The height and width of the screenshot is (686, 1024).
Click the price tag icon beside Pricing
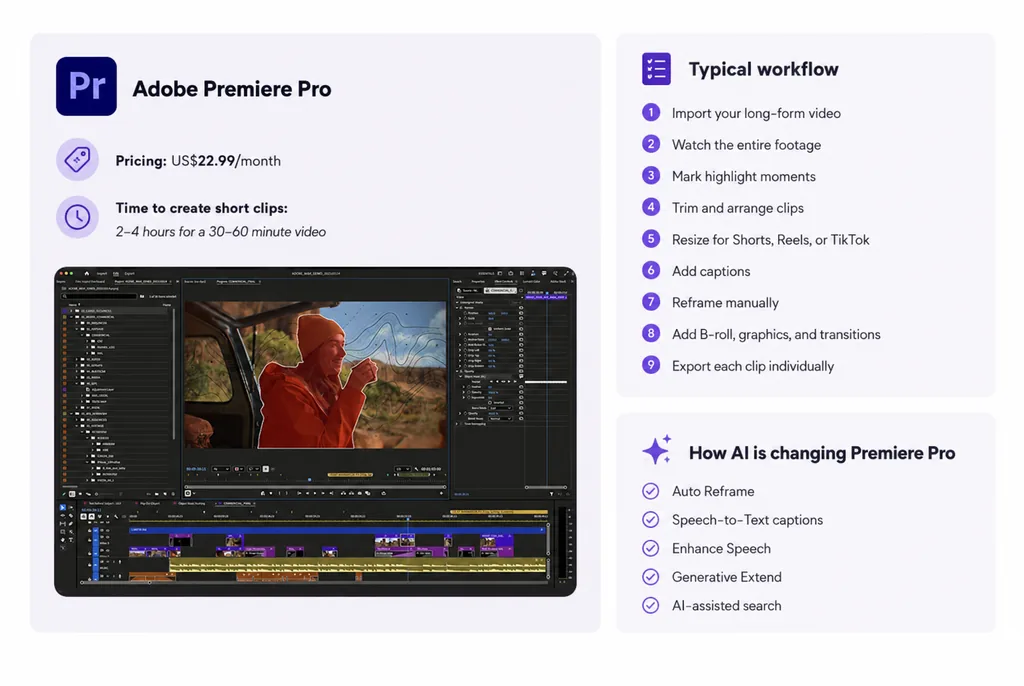point(77,159)
